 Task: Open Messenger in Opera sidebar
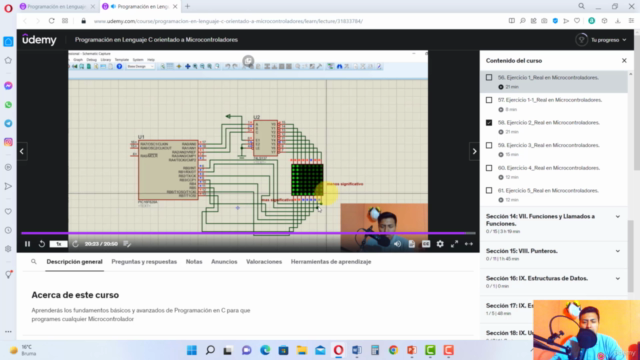tap(8, 86)
